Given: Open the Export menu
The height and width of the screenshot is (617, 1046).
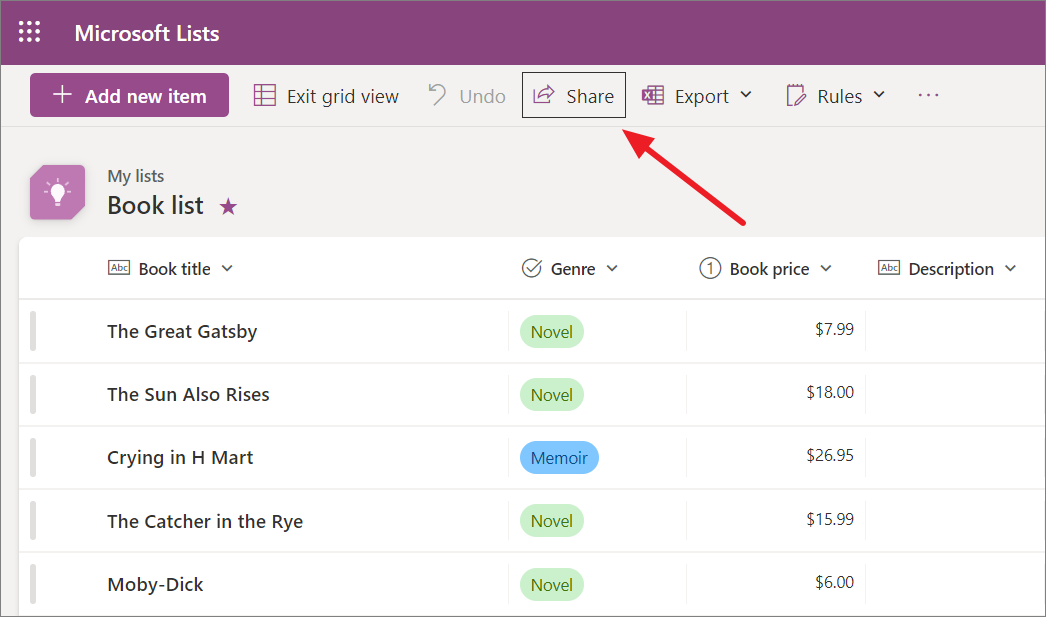Looking at the screenshot, I should [749, 95].
